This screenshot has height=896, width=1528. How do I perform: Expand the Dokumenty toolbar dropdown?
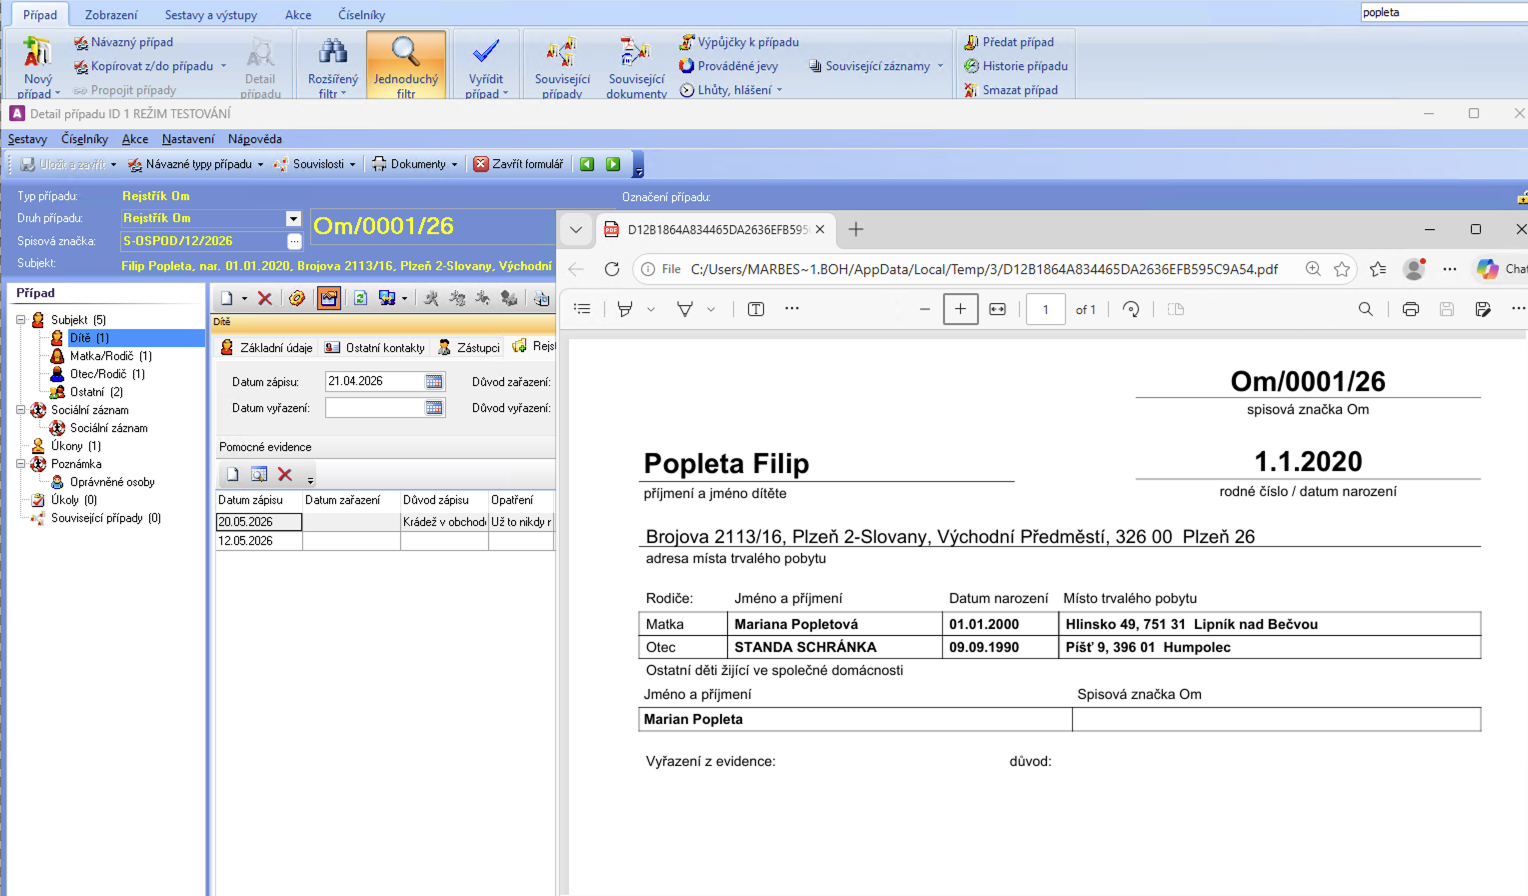pos(454,164)
